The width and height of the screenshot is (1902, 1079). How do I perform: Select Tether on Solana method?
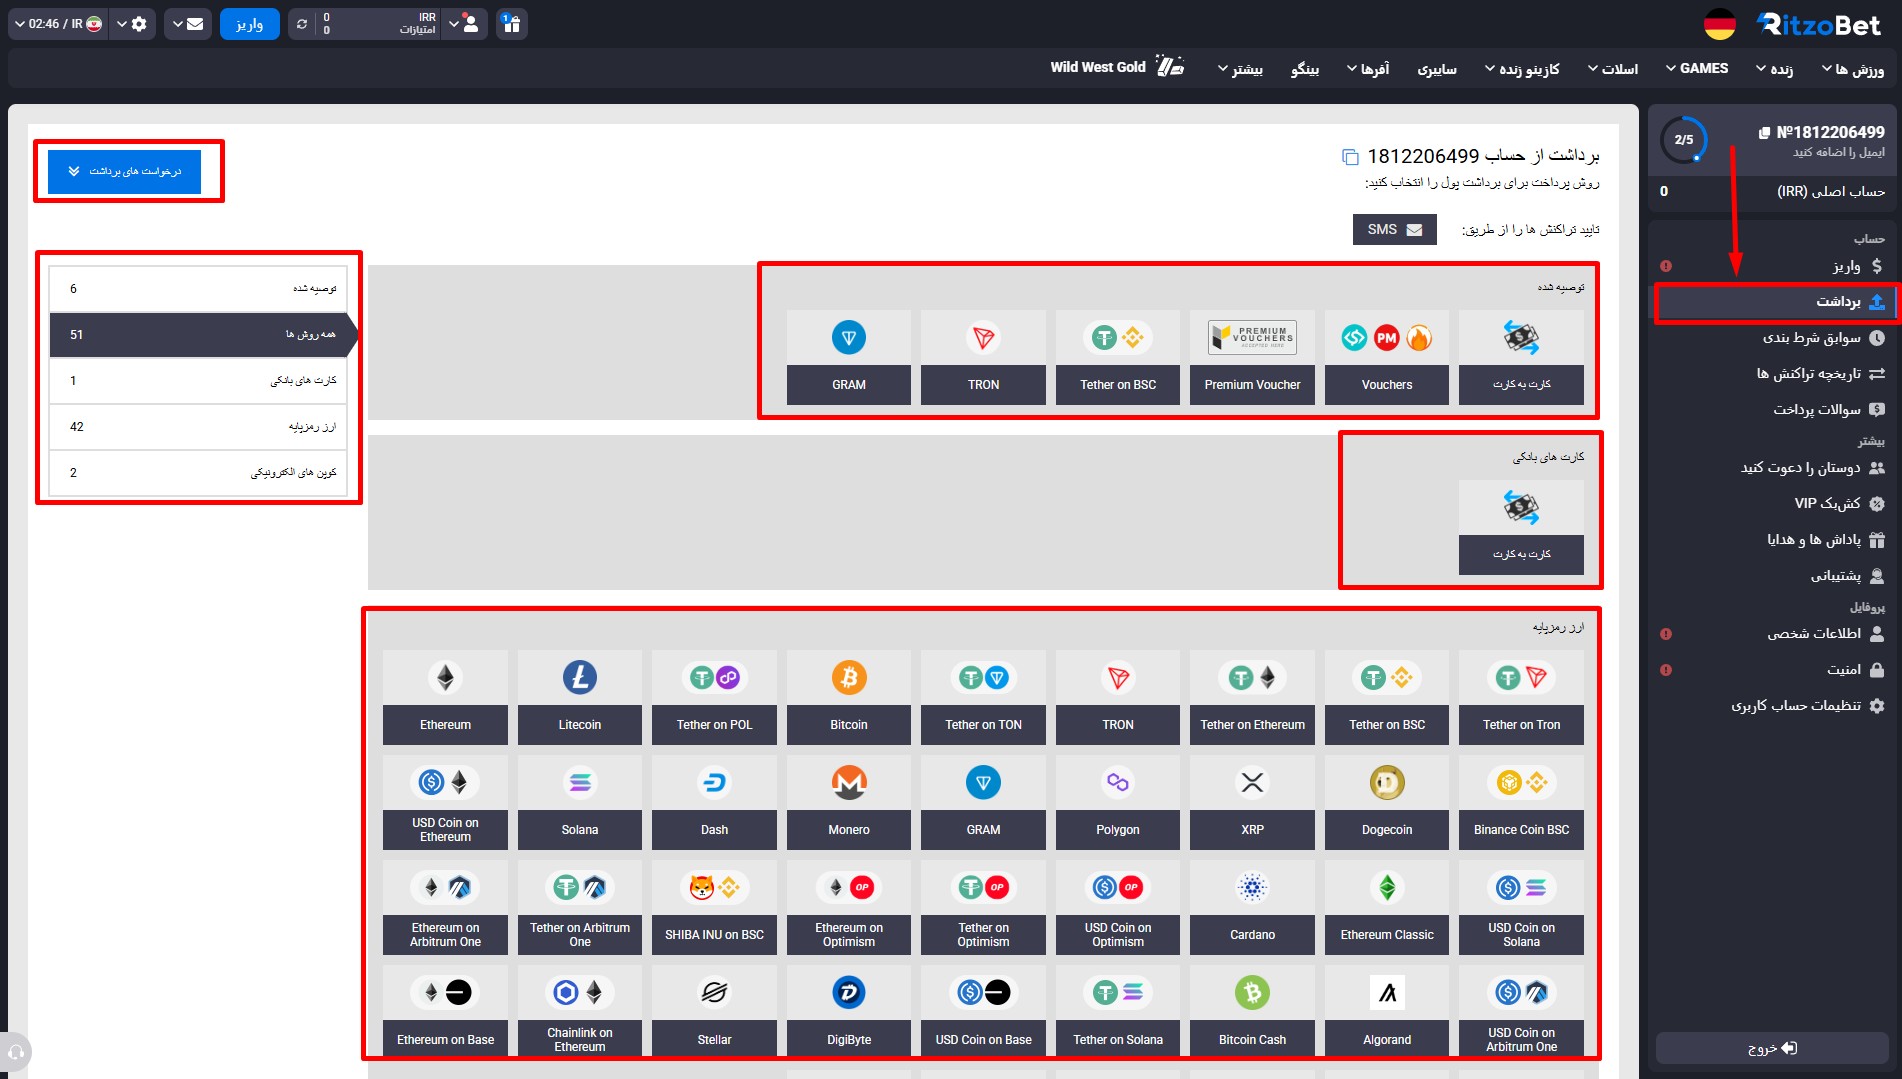[x=1118, y=1012]
